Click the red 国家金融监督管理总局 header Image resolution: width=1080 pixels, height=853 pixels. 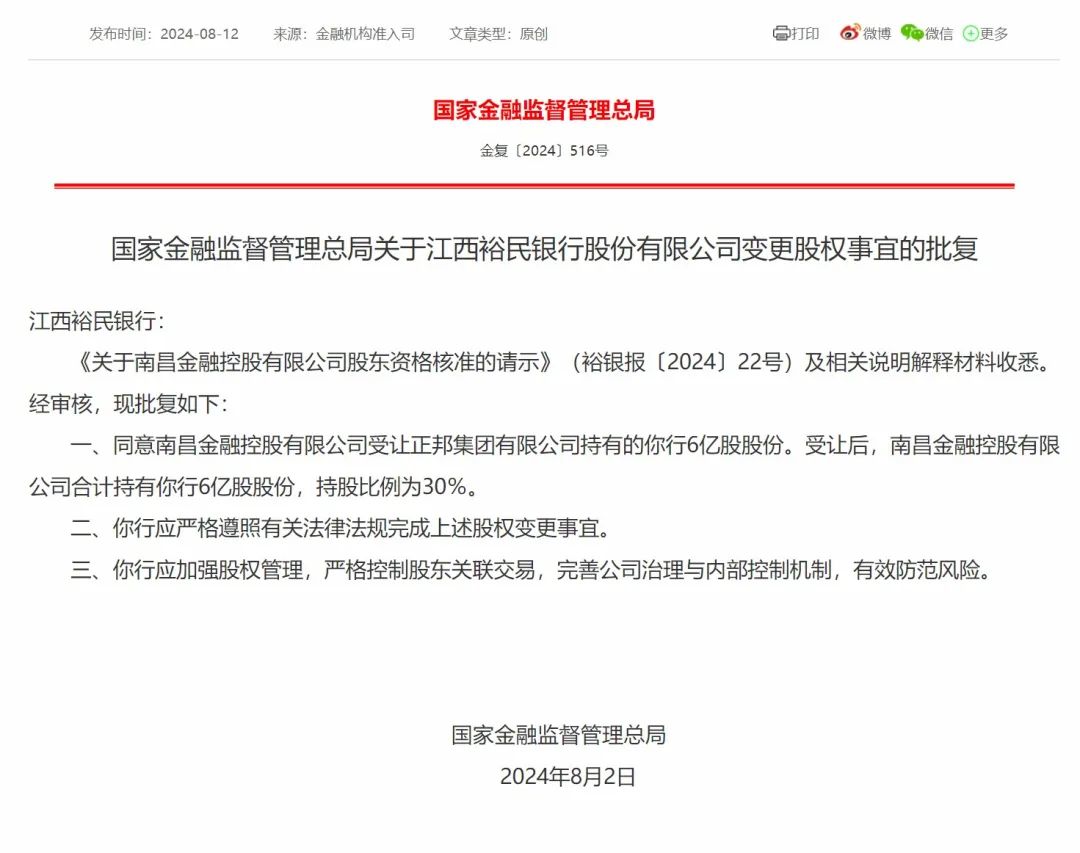point(543,110)
